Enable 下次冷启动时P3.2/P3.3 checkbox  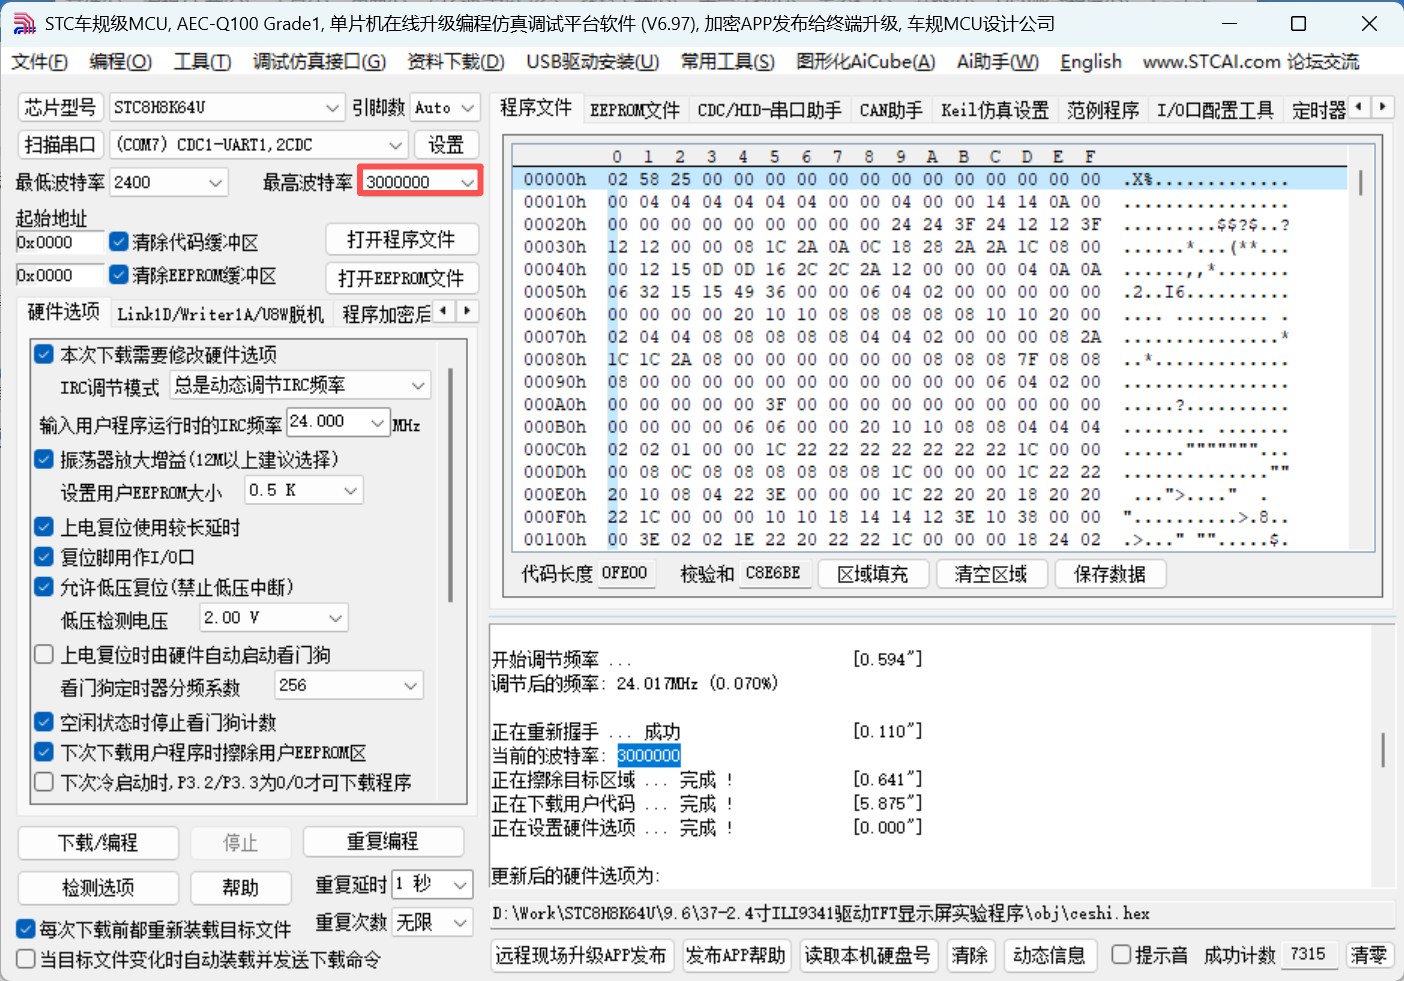click(x=44, y=782)
